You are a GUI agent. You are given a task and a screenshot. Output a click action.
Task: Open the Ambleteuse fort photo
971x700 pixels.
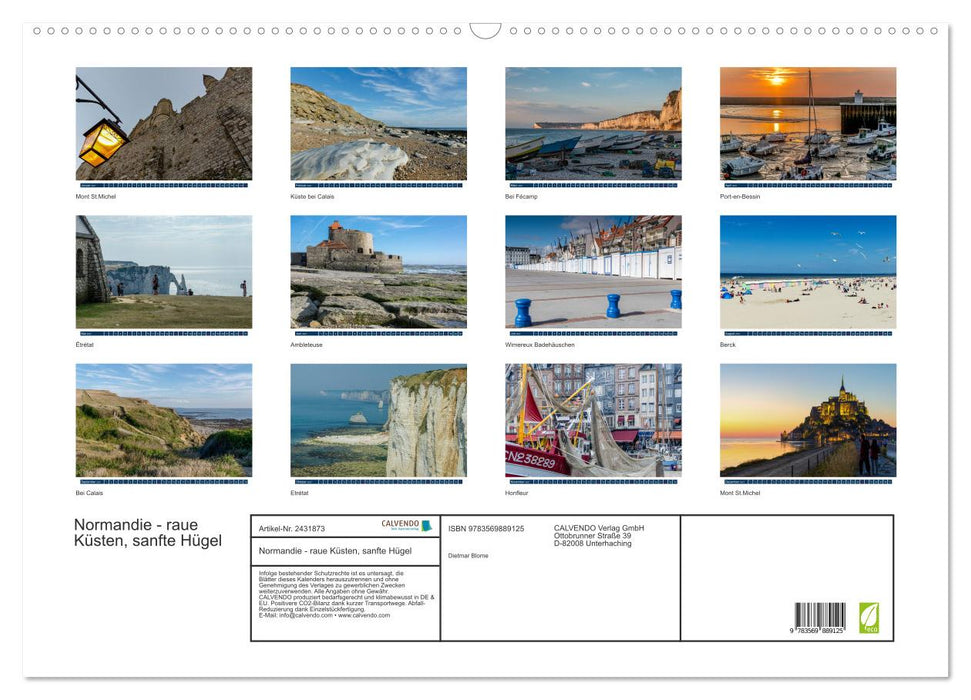[378, 272]
